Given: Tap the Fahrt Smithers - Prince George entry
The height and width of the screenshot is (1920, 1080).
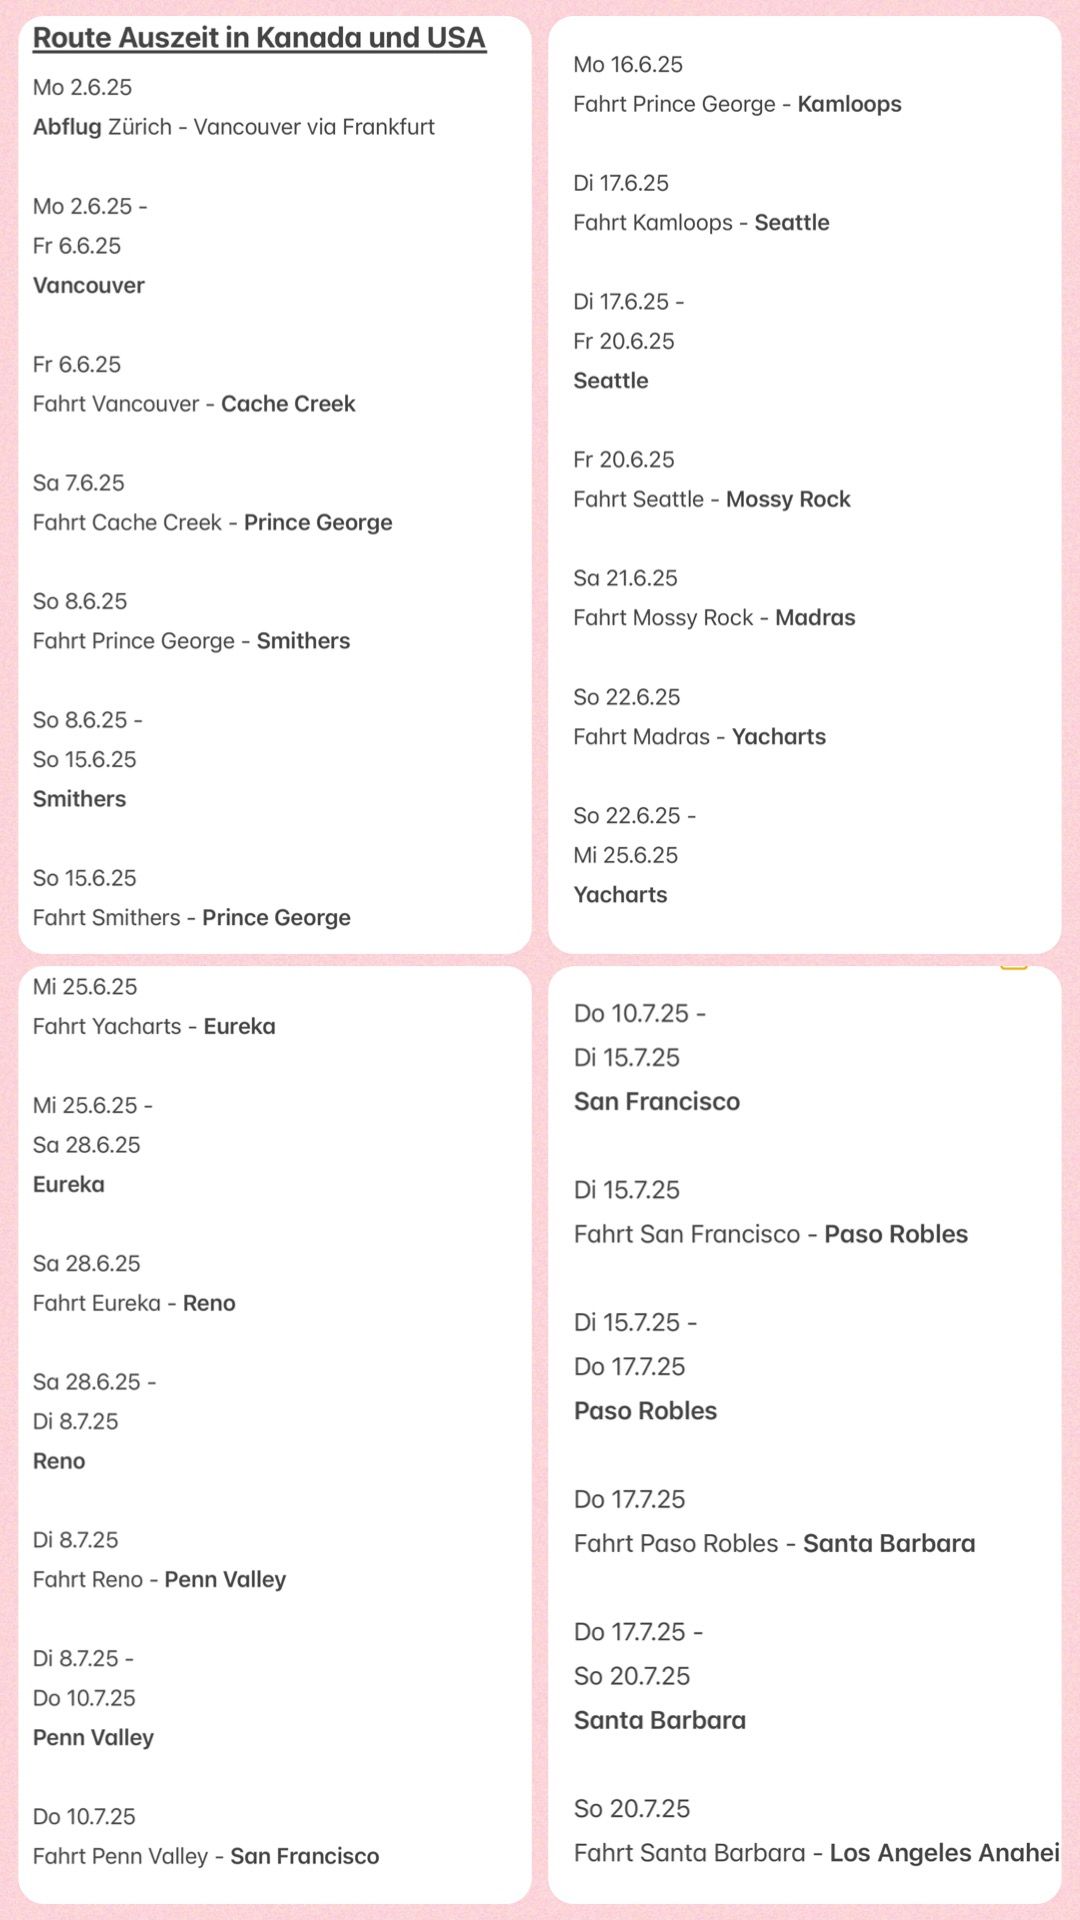Looking at the screenshot, I should coord(192,918).
